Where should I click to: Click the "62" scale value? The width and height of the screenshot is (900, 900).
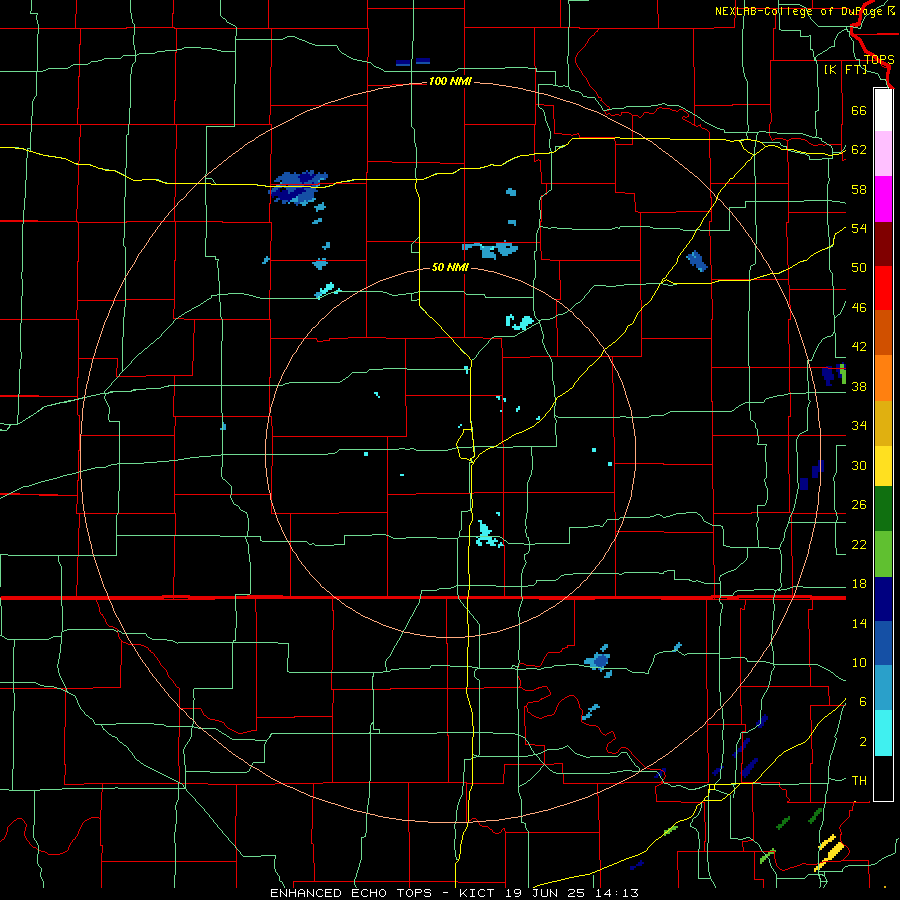click(x=859, y=150)
